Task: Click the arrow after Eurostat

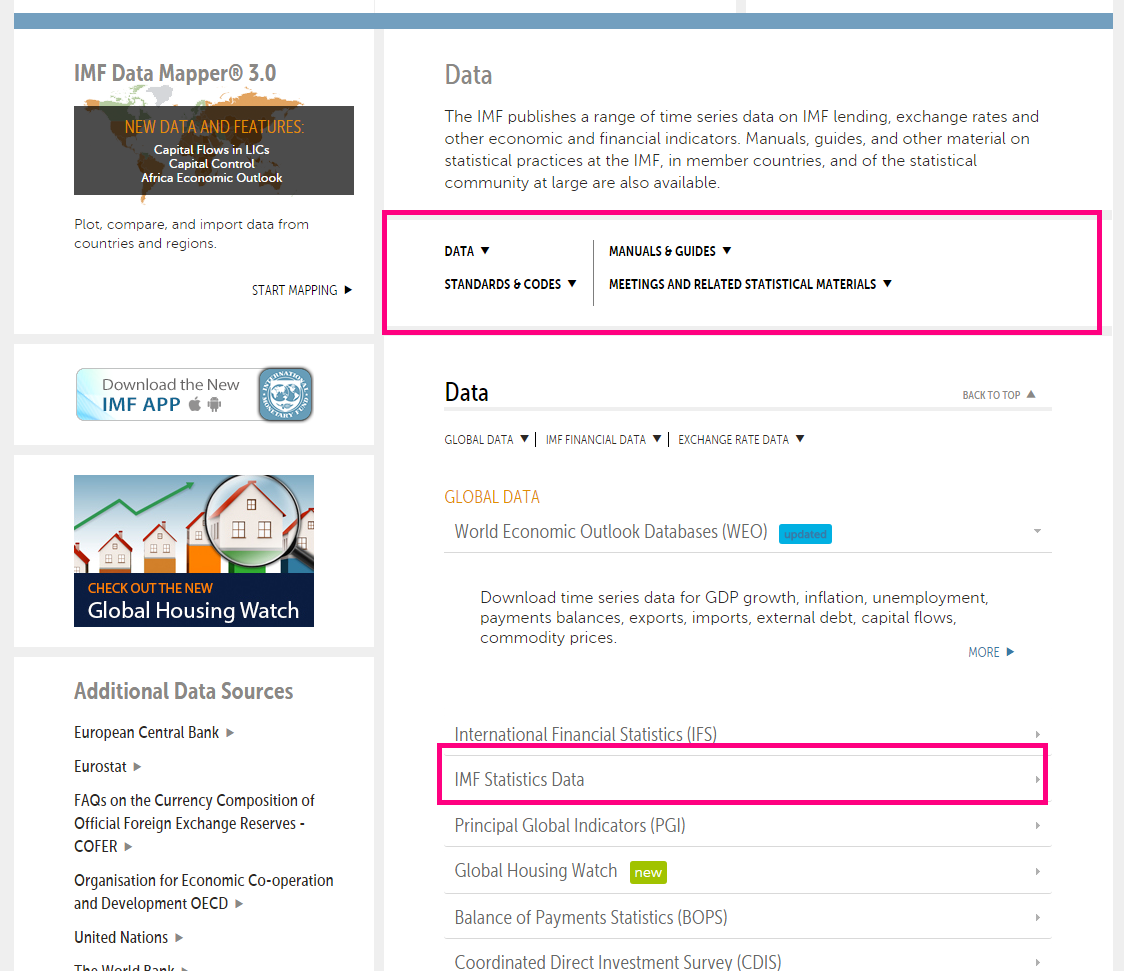Action: click(x=137, y=767)
